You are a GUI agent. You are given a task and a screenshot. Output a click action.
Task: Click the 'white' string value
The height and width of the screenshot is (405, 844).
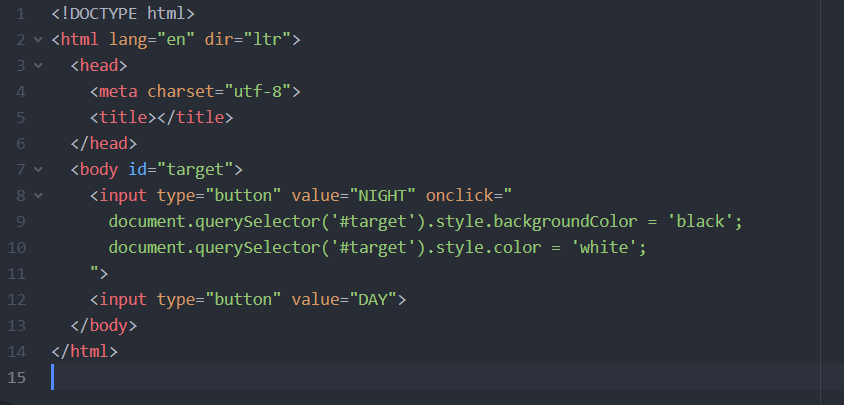[x=604, y=247]
